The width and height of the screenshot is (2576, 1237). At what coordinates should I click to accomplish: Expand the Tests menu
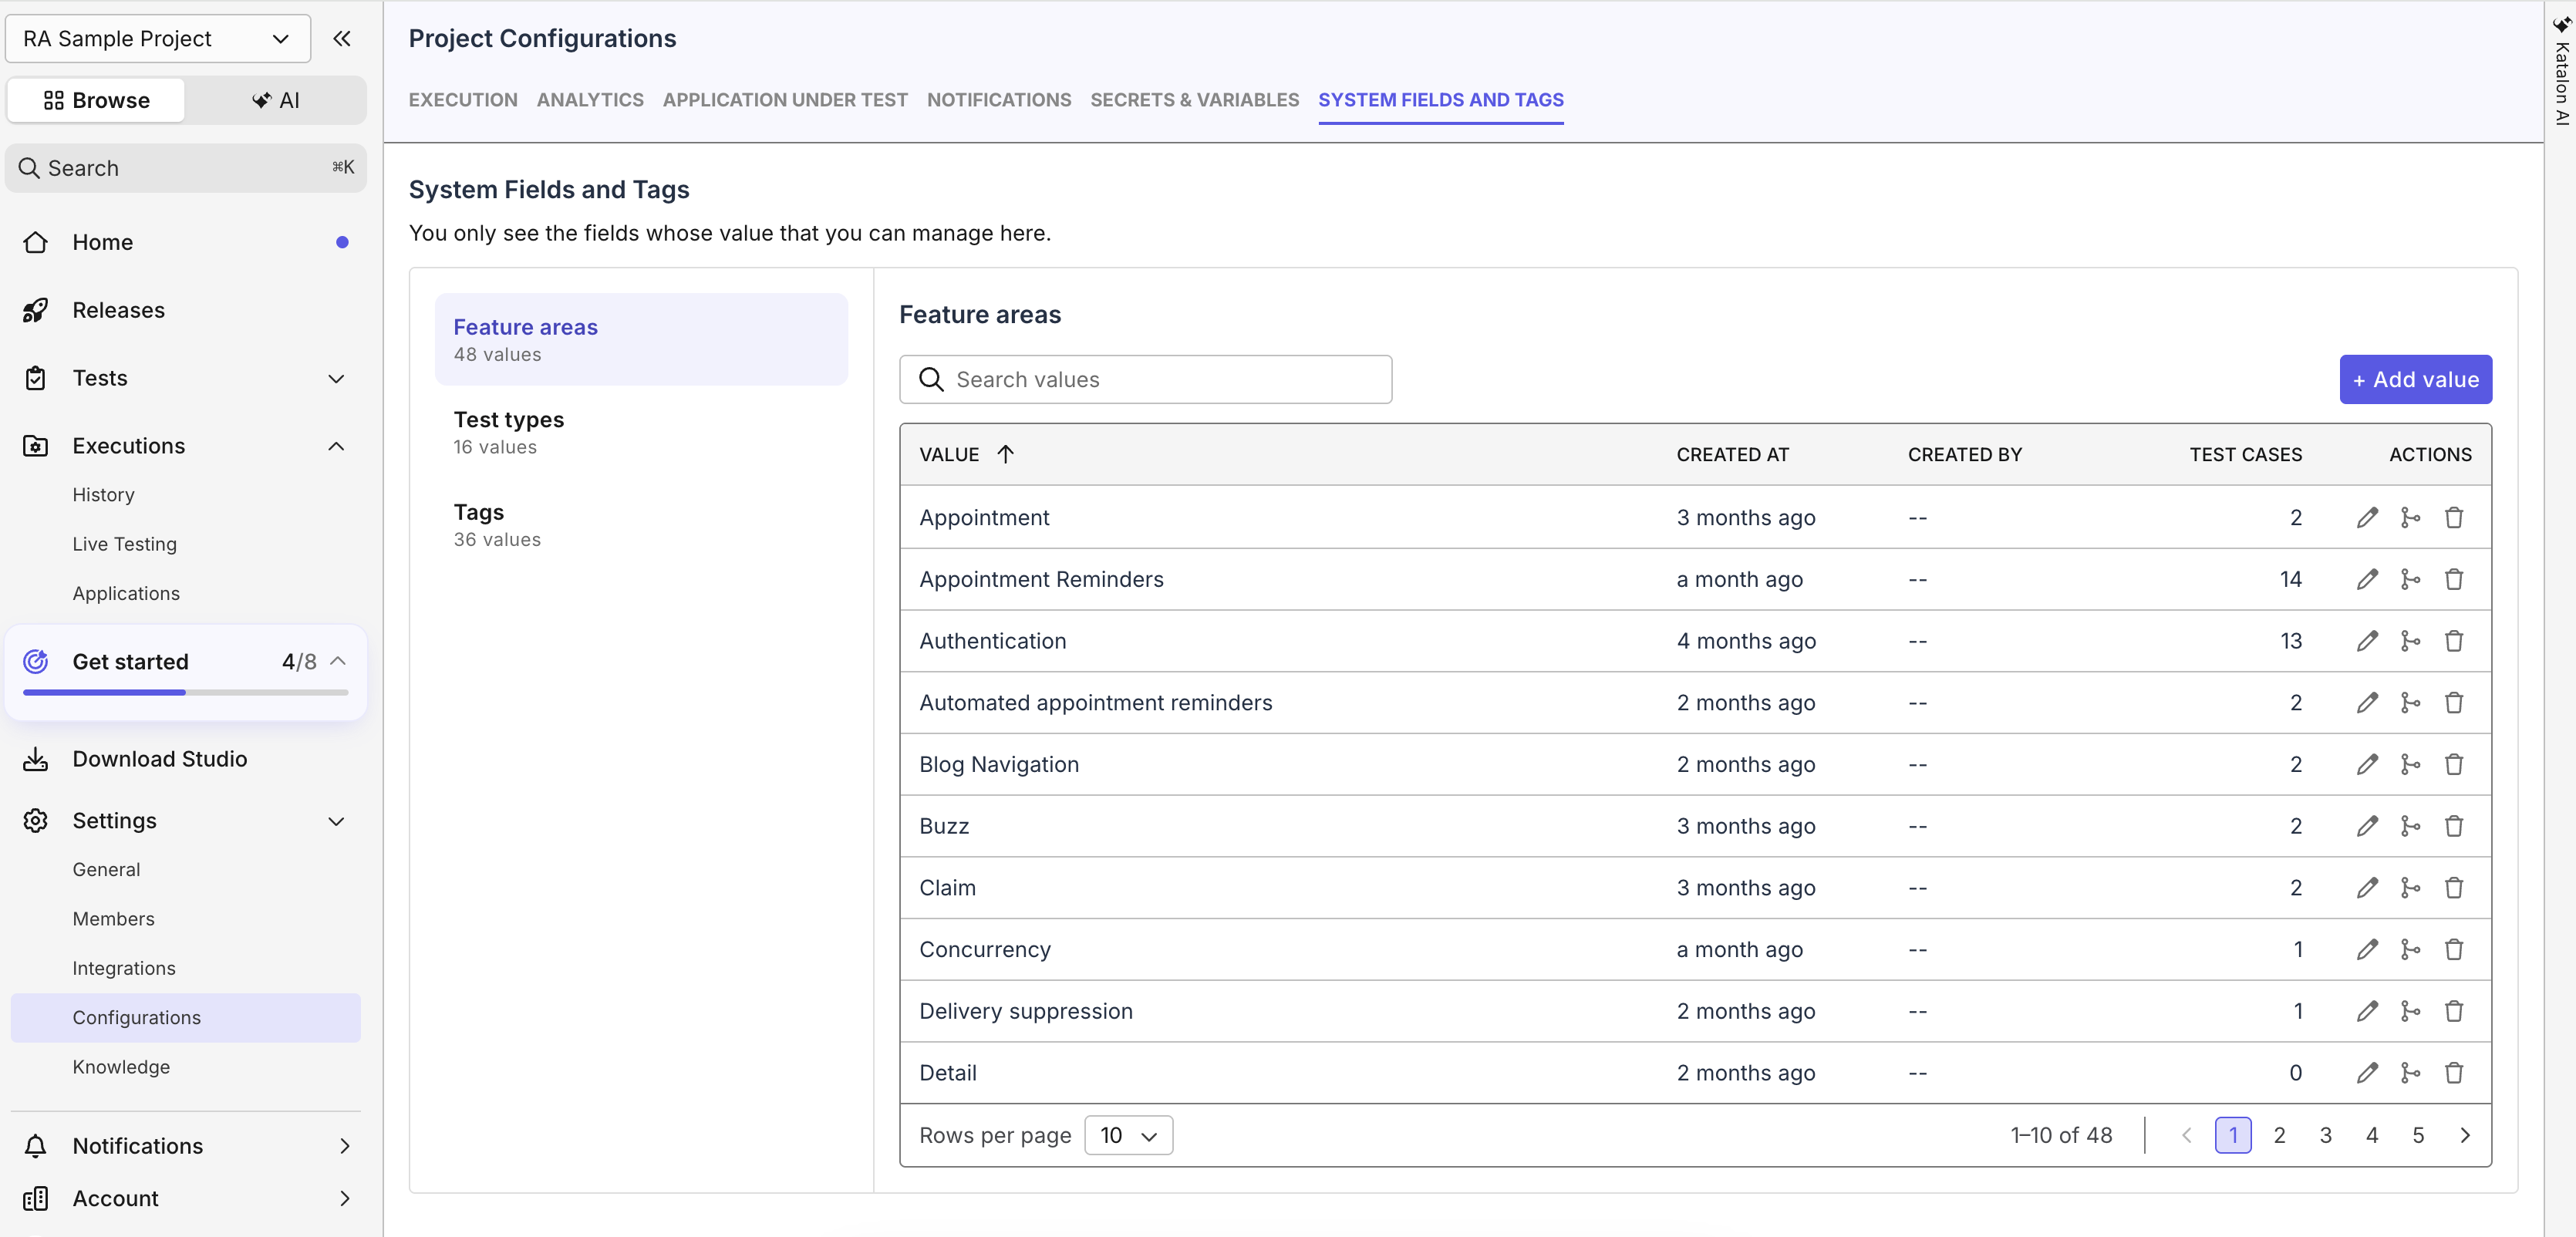tap(336, 379)
